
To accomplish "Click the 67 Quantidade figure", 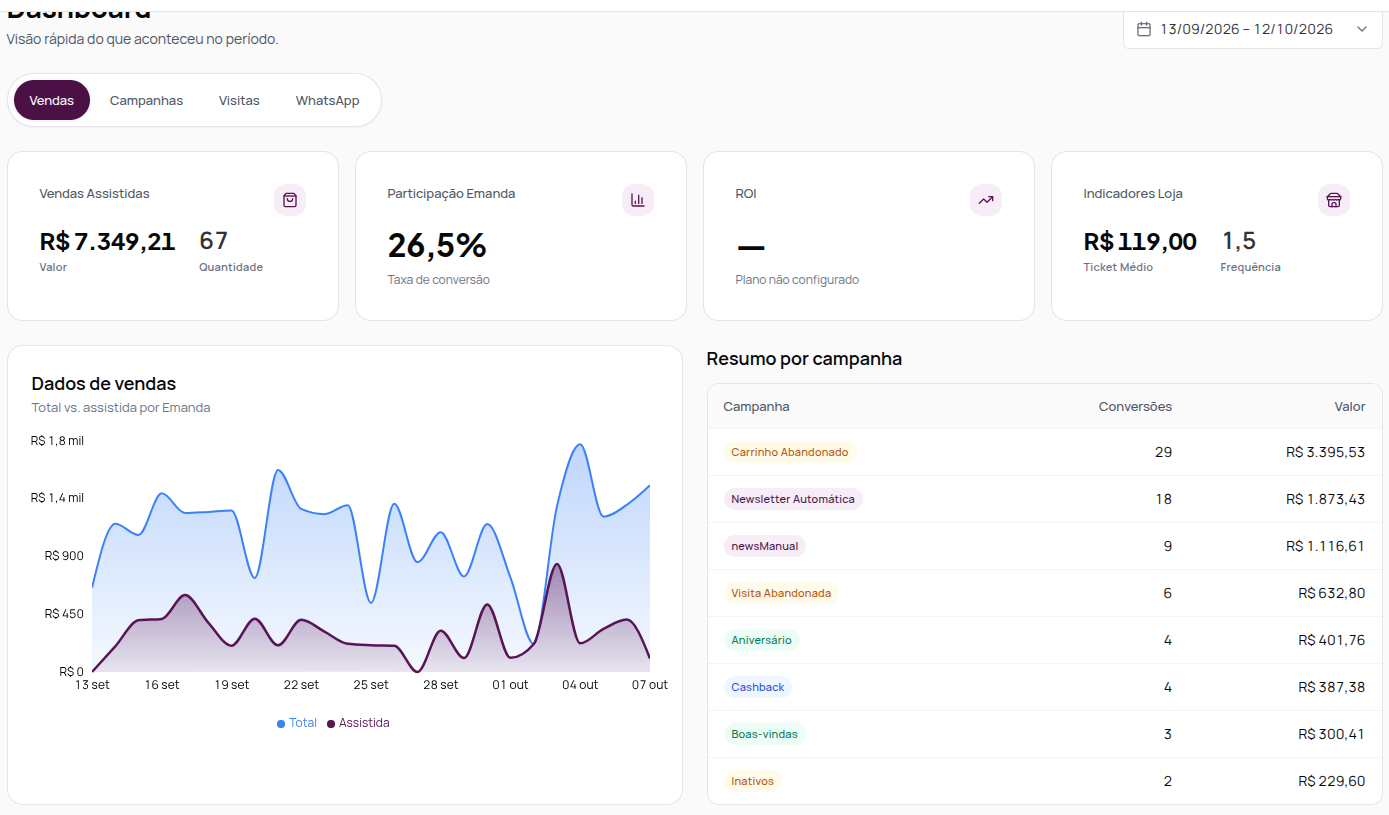I will pyautogui.click(x=214, y=241).
